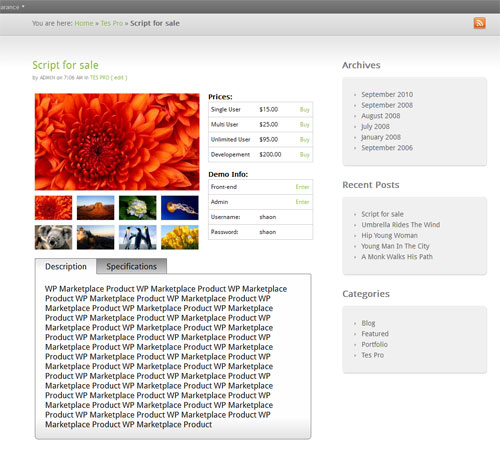Click the $200.00 price value
500x451 pixels.
coord(270,155)
